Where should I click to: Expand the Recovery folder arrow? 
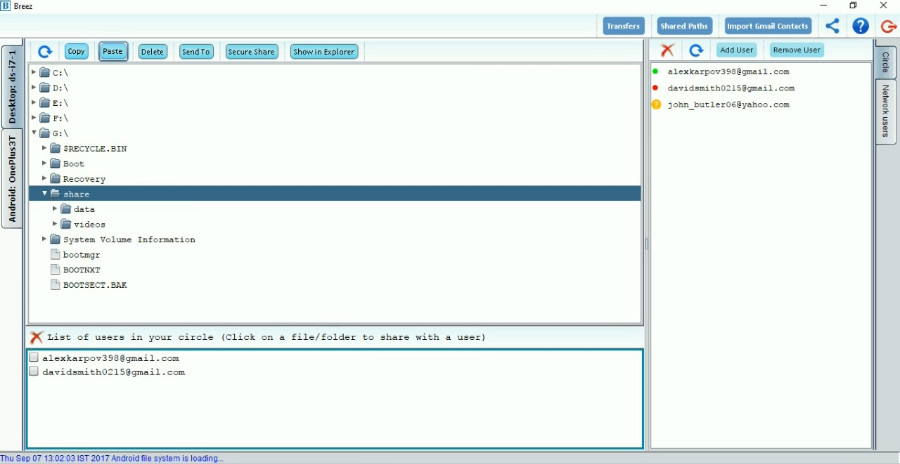pyautogui.click(x=44, y=178)
